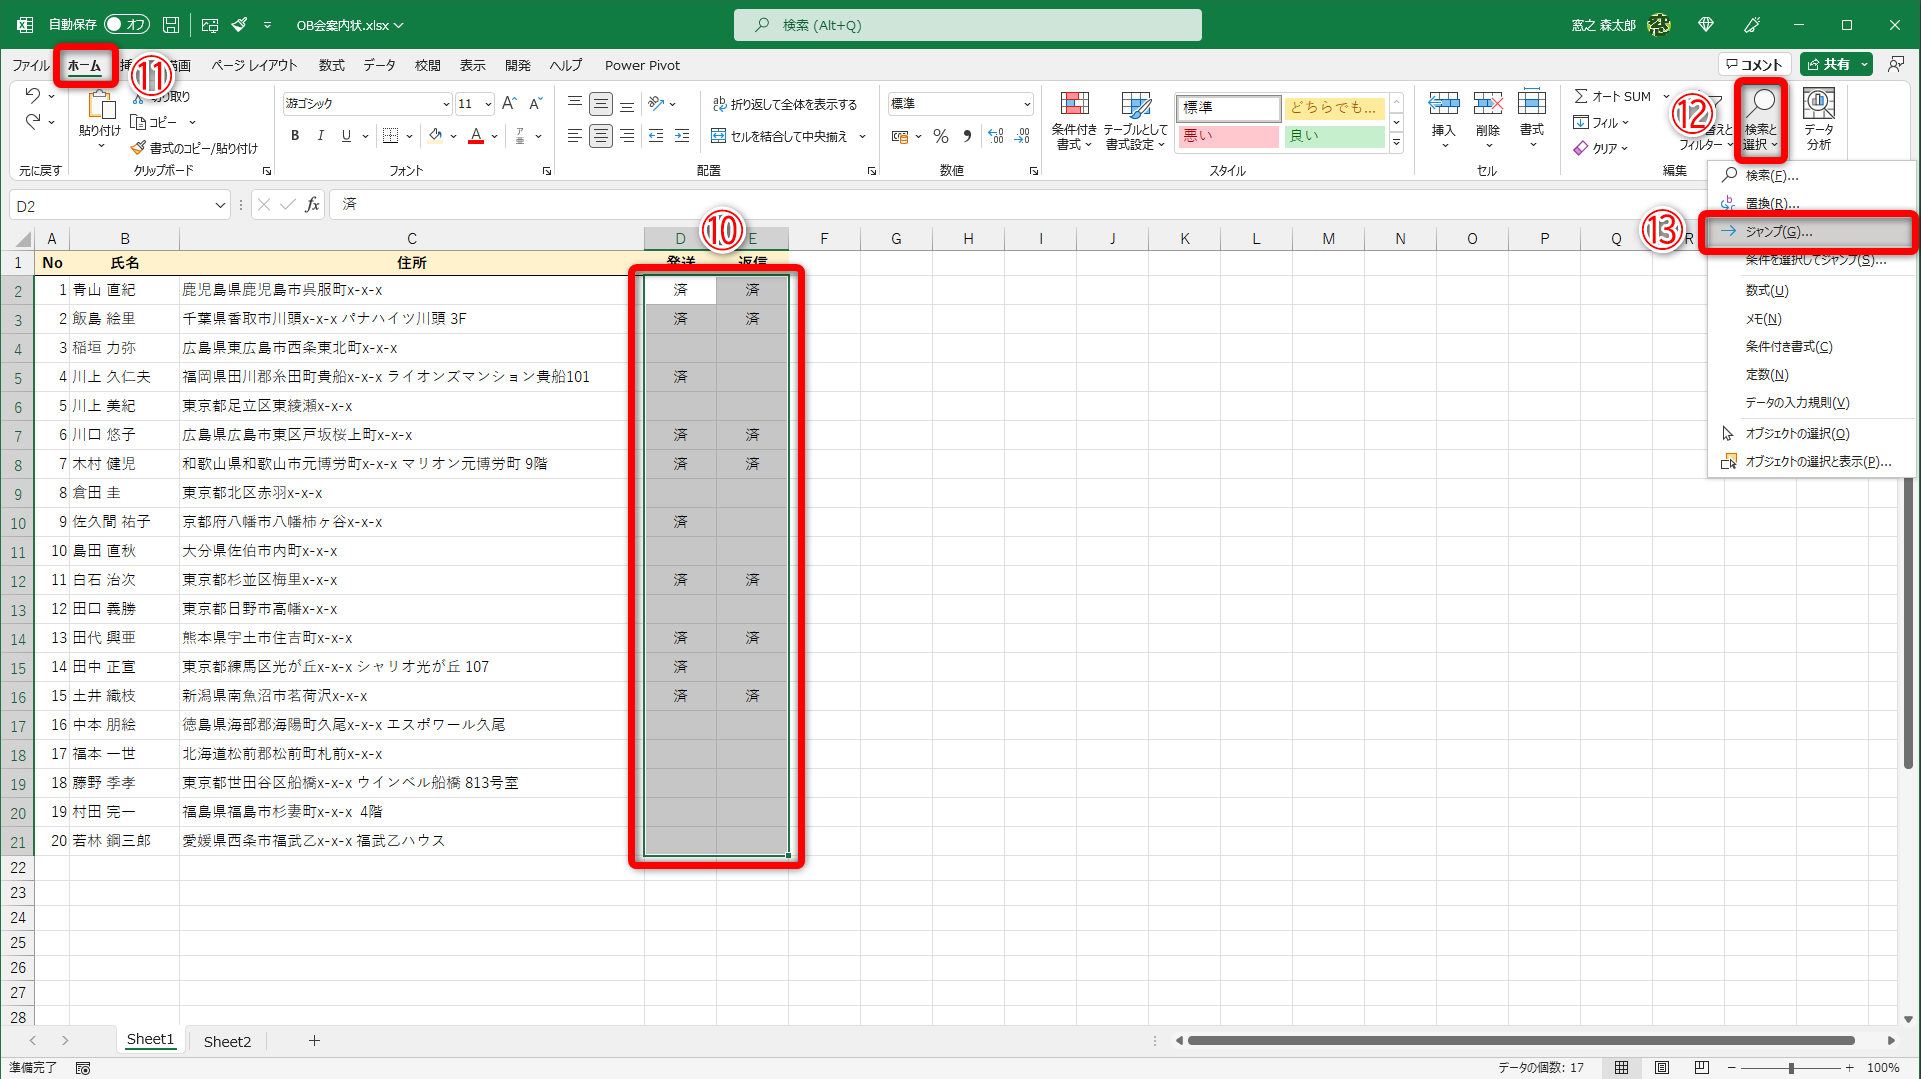Click the AutoSum button
Viewport: 1921px width, 1079px height.
(1613, 96)
